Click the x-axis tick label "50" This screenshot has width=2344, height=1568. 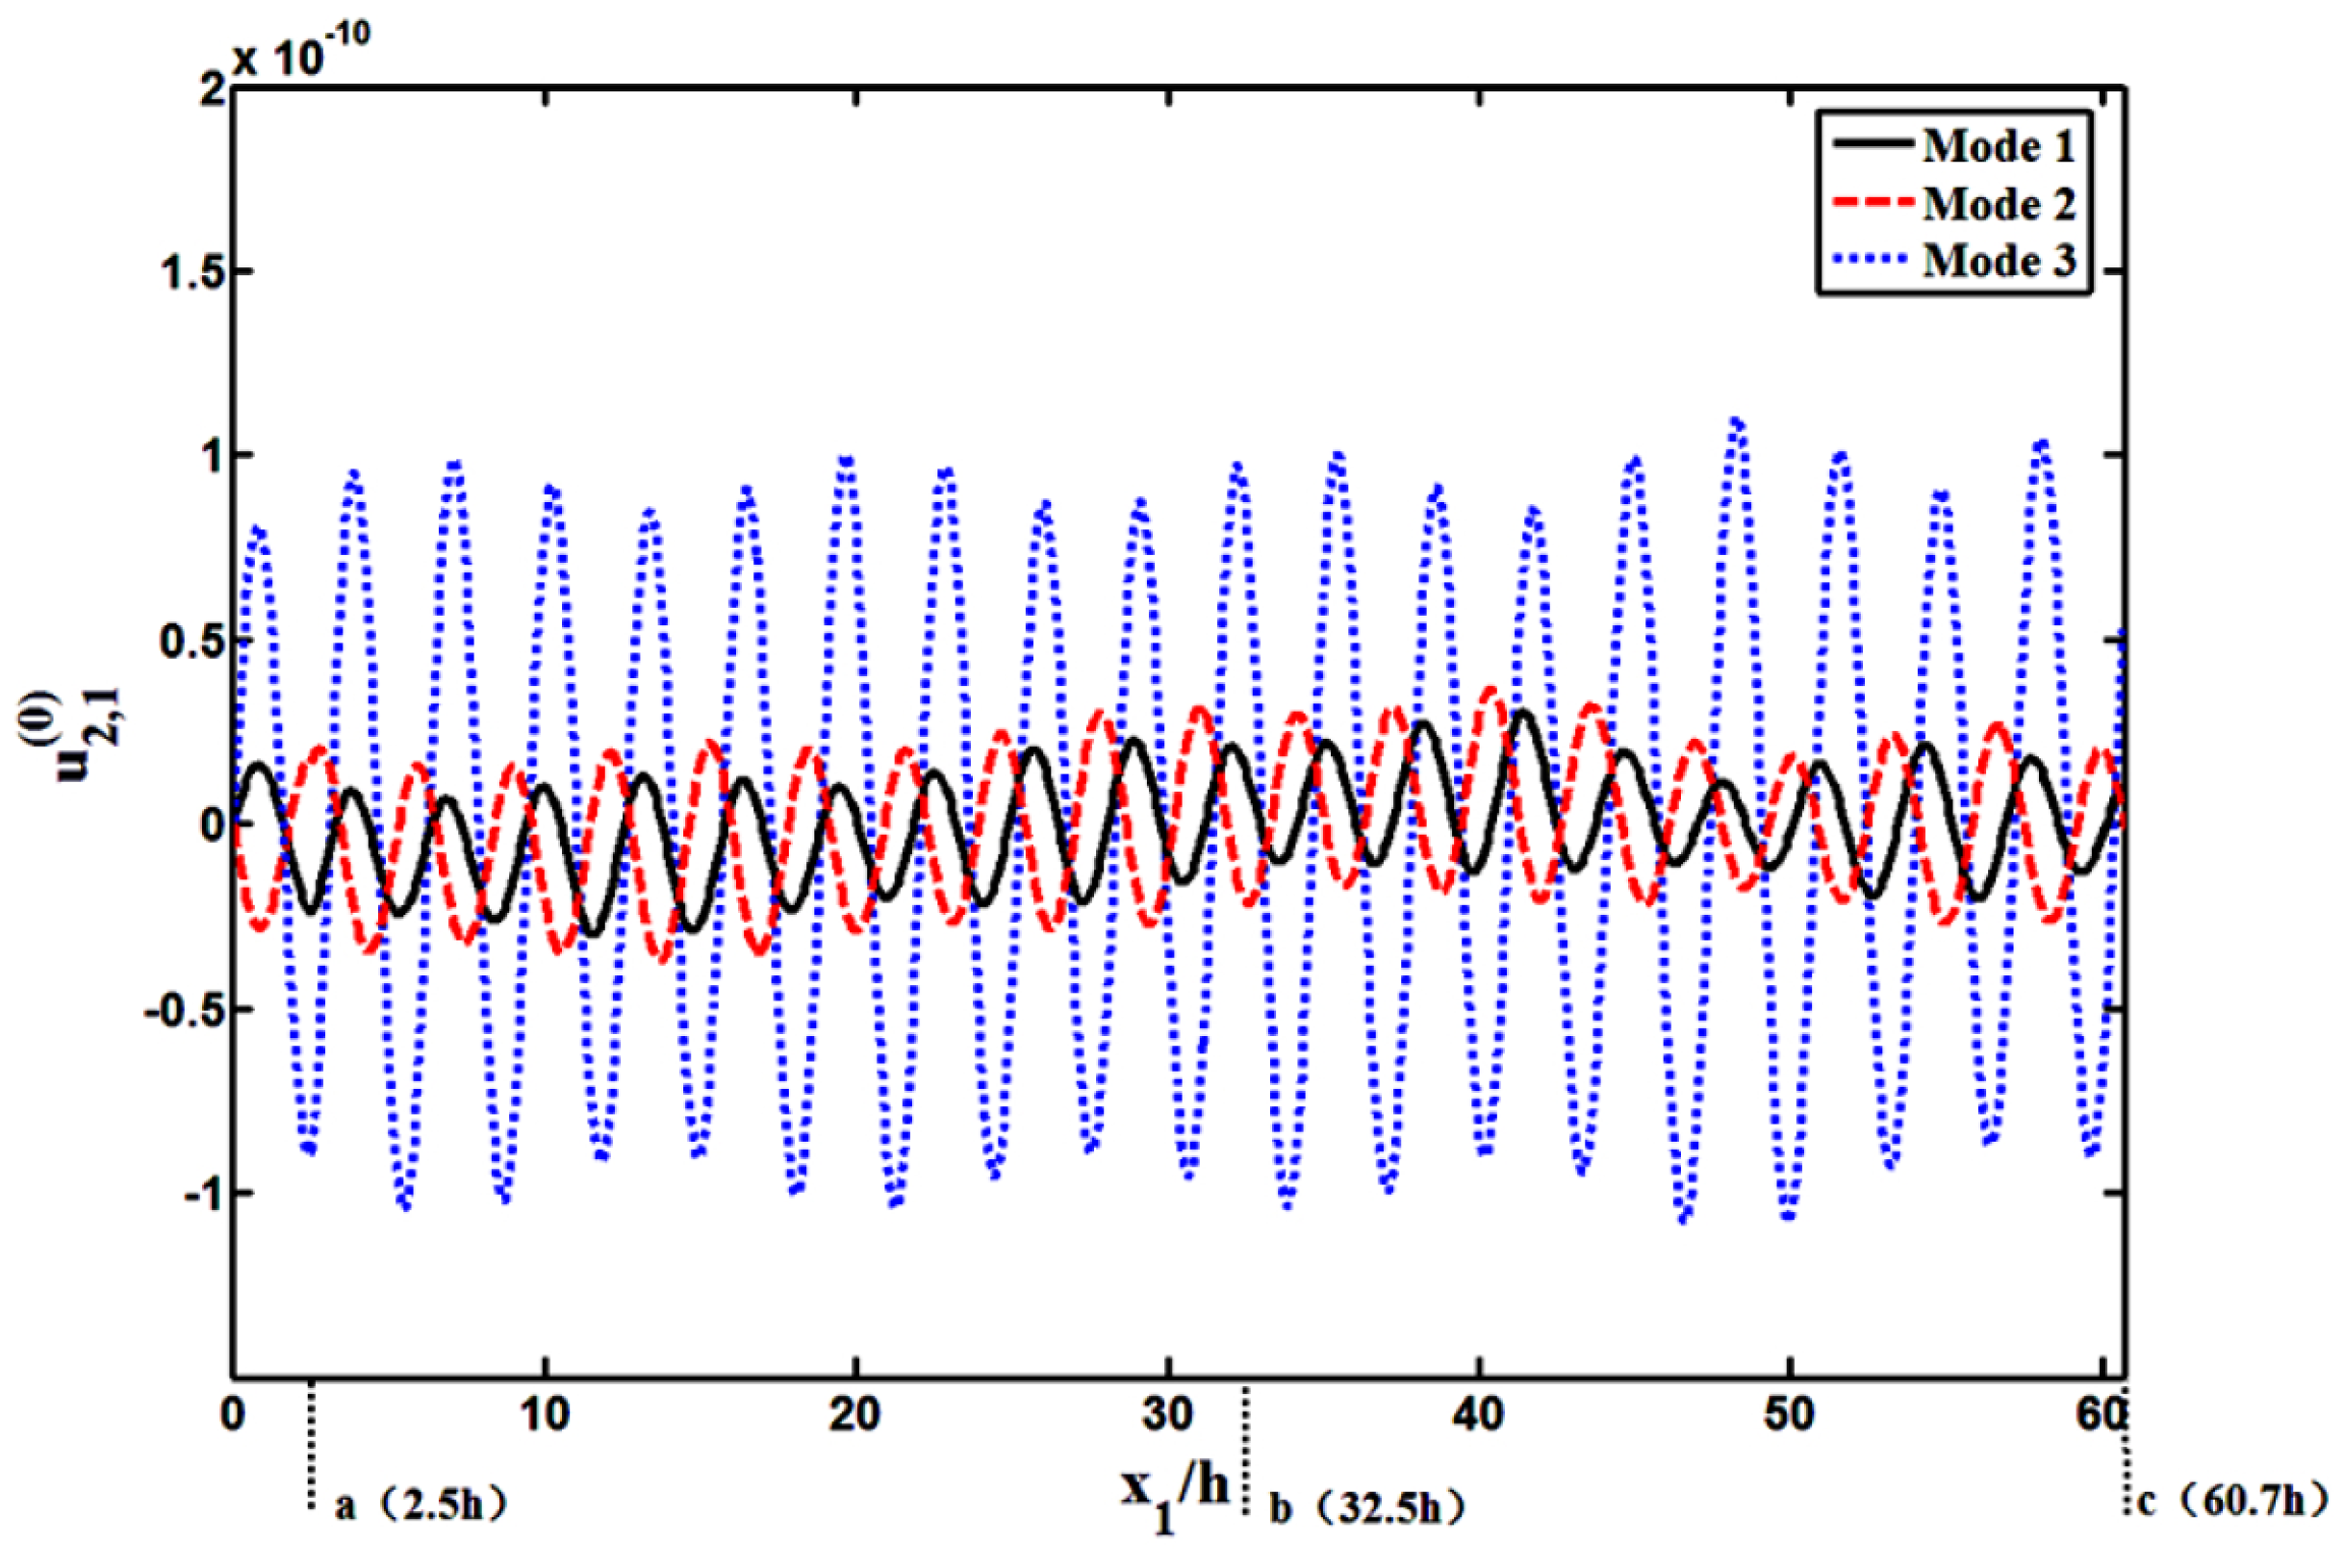point(1789,1415)
